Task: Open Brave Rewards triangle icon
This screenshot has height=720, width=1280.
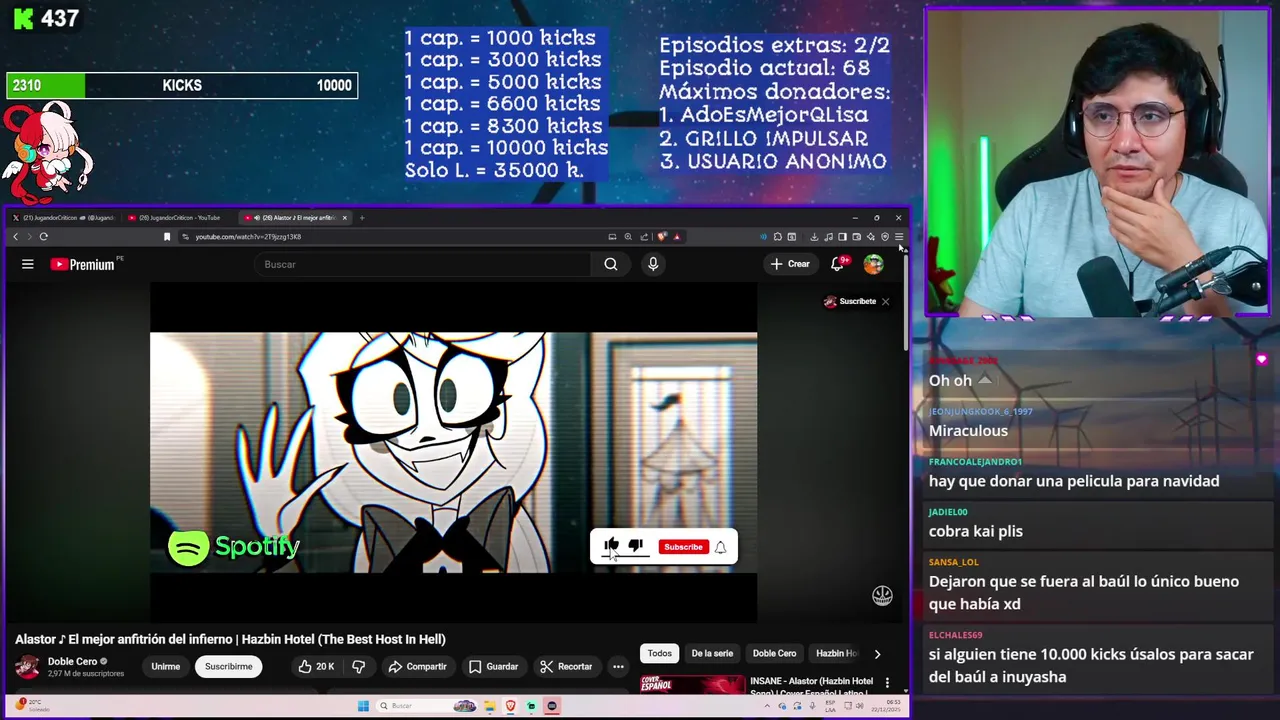Action: point(677,237)
